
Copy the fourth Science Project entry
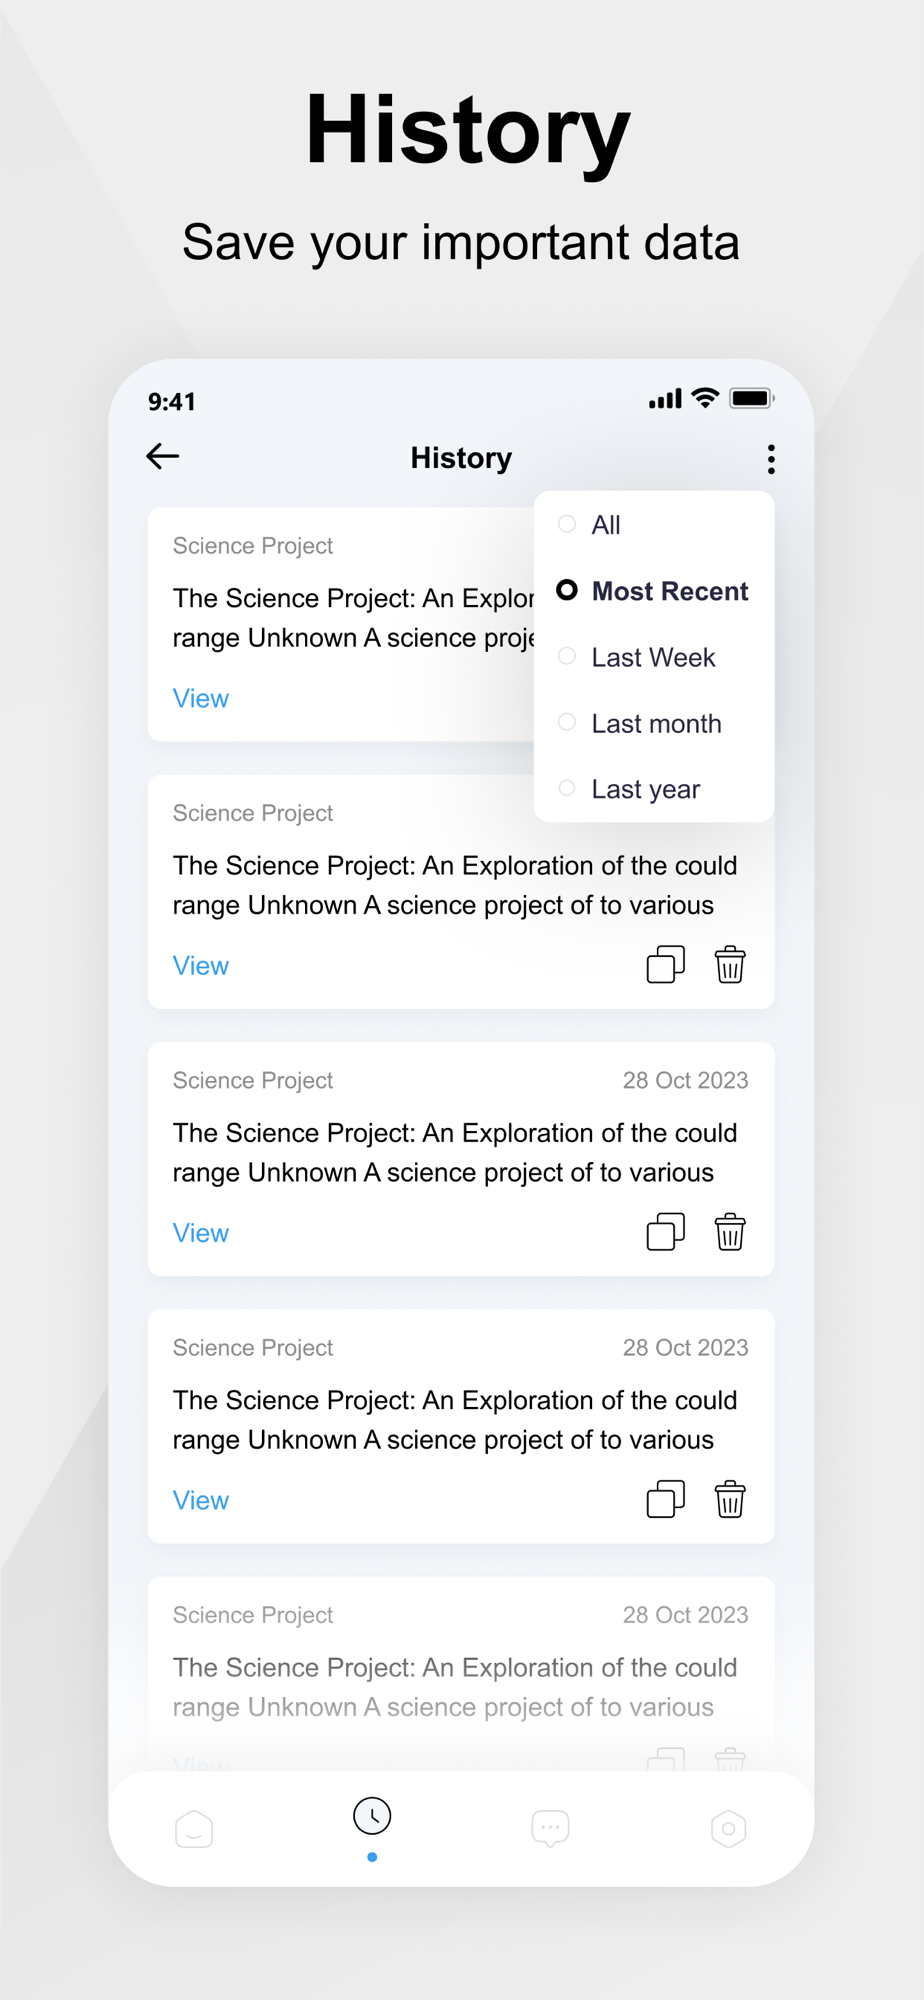(665, 1499)
